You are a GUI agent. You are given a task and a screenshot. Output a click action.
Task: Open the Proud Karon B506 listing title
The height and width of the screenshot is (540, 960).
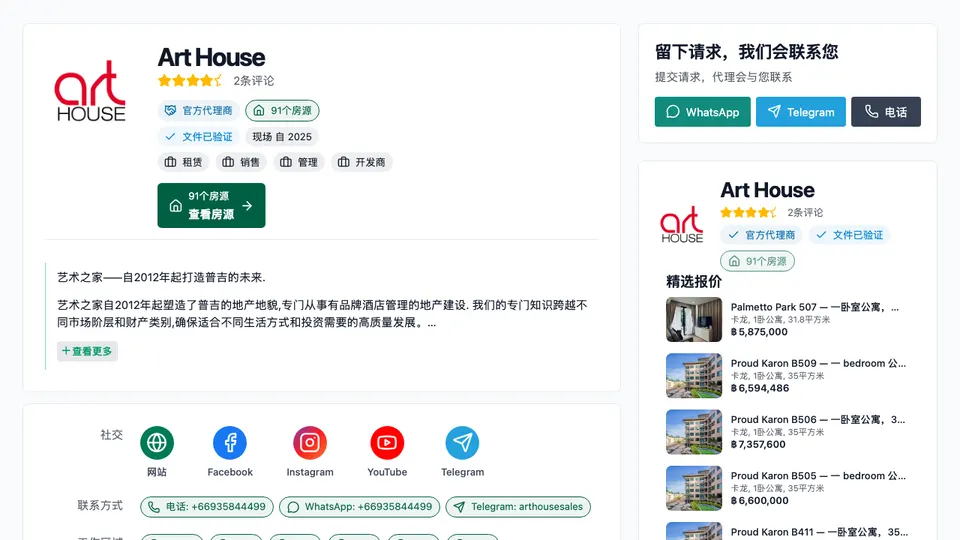pos(818,420)
